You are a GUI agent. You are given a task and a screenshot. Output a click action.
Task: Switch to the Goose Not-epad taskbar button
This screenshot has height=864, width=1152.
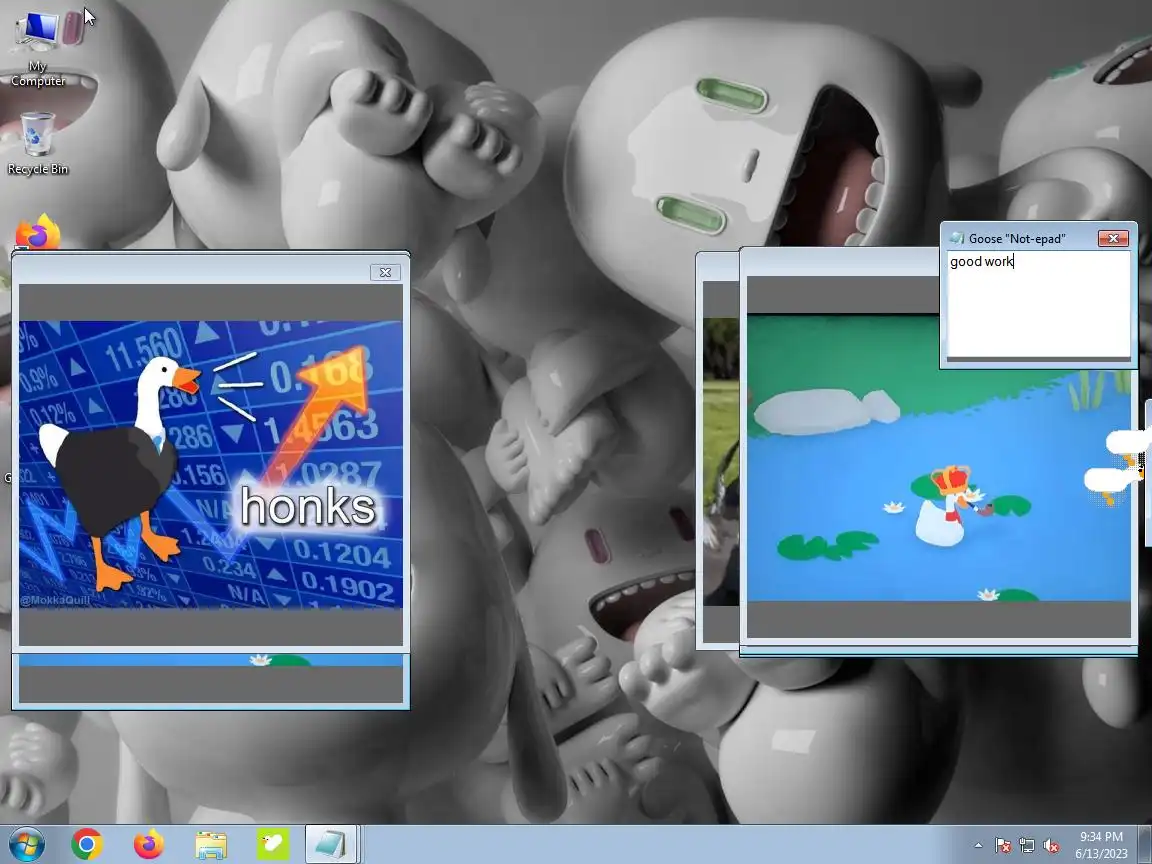(331, 844)
